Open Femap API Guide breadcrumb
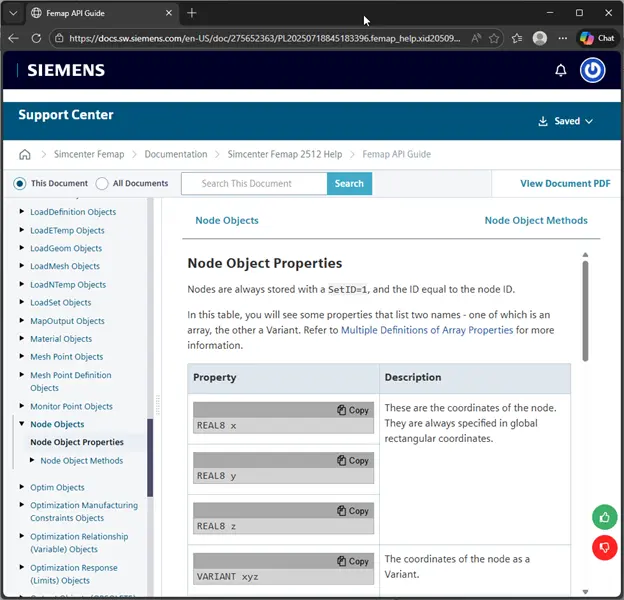This screenshot has height=600, width=624. (396, 154)
